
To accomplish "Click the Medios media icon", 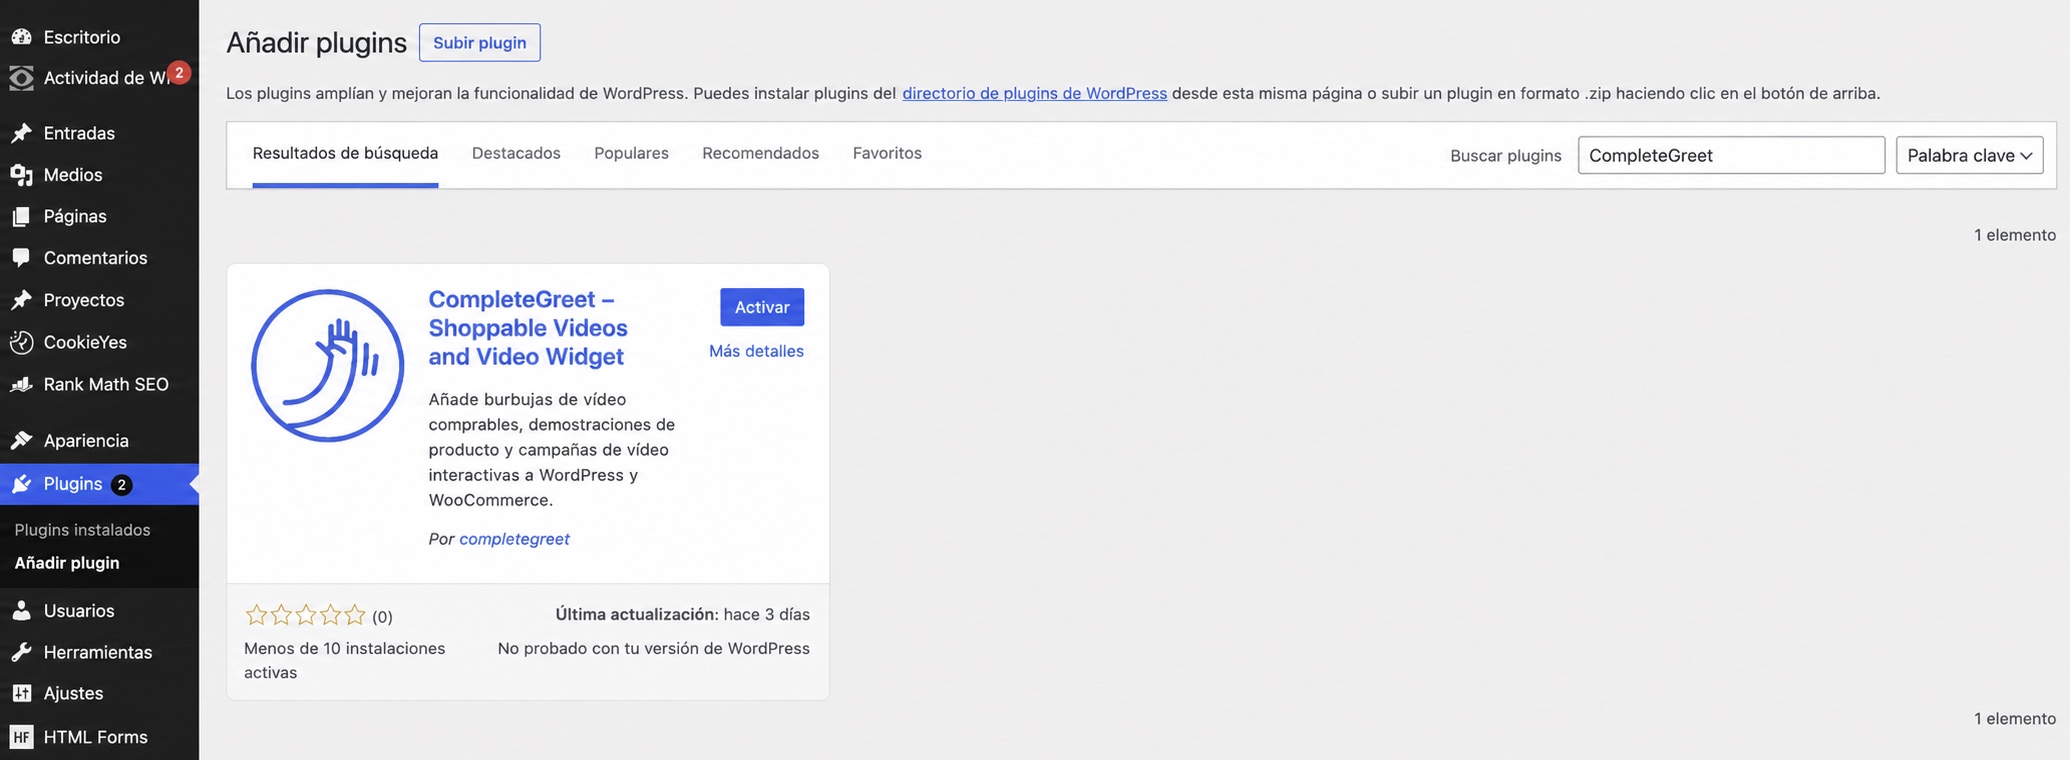I will [21, 175].
